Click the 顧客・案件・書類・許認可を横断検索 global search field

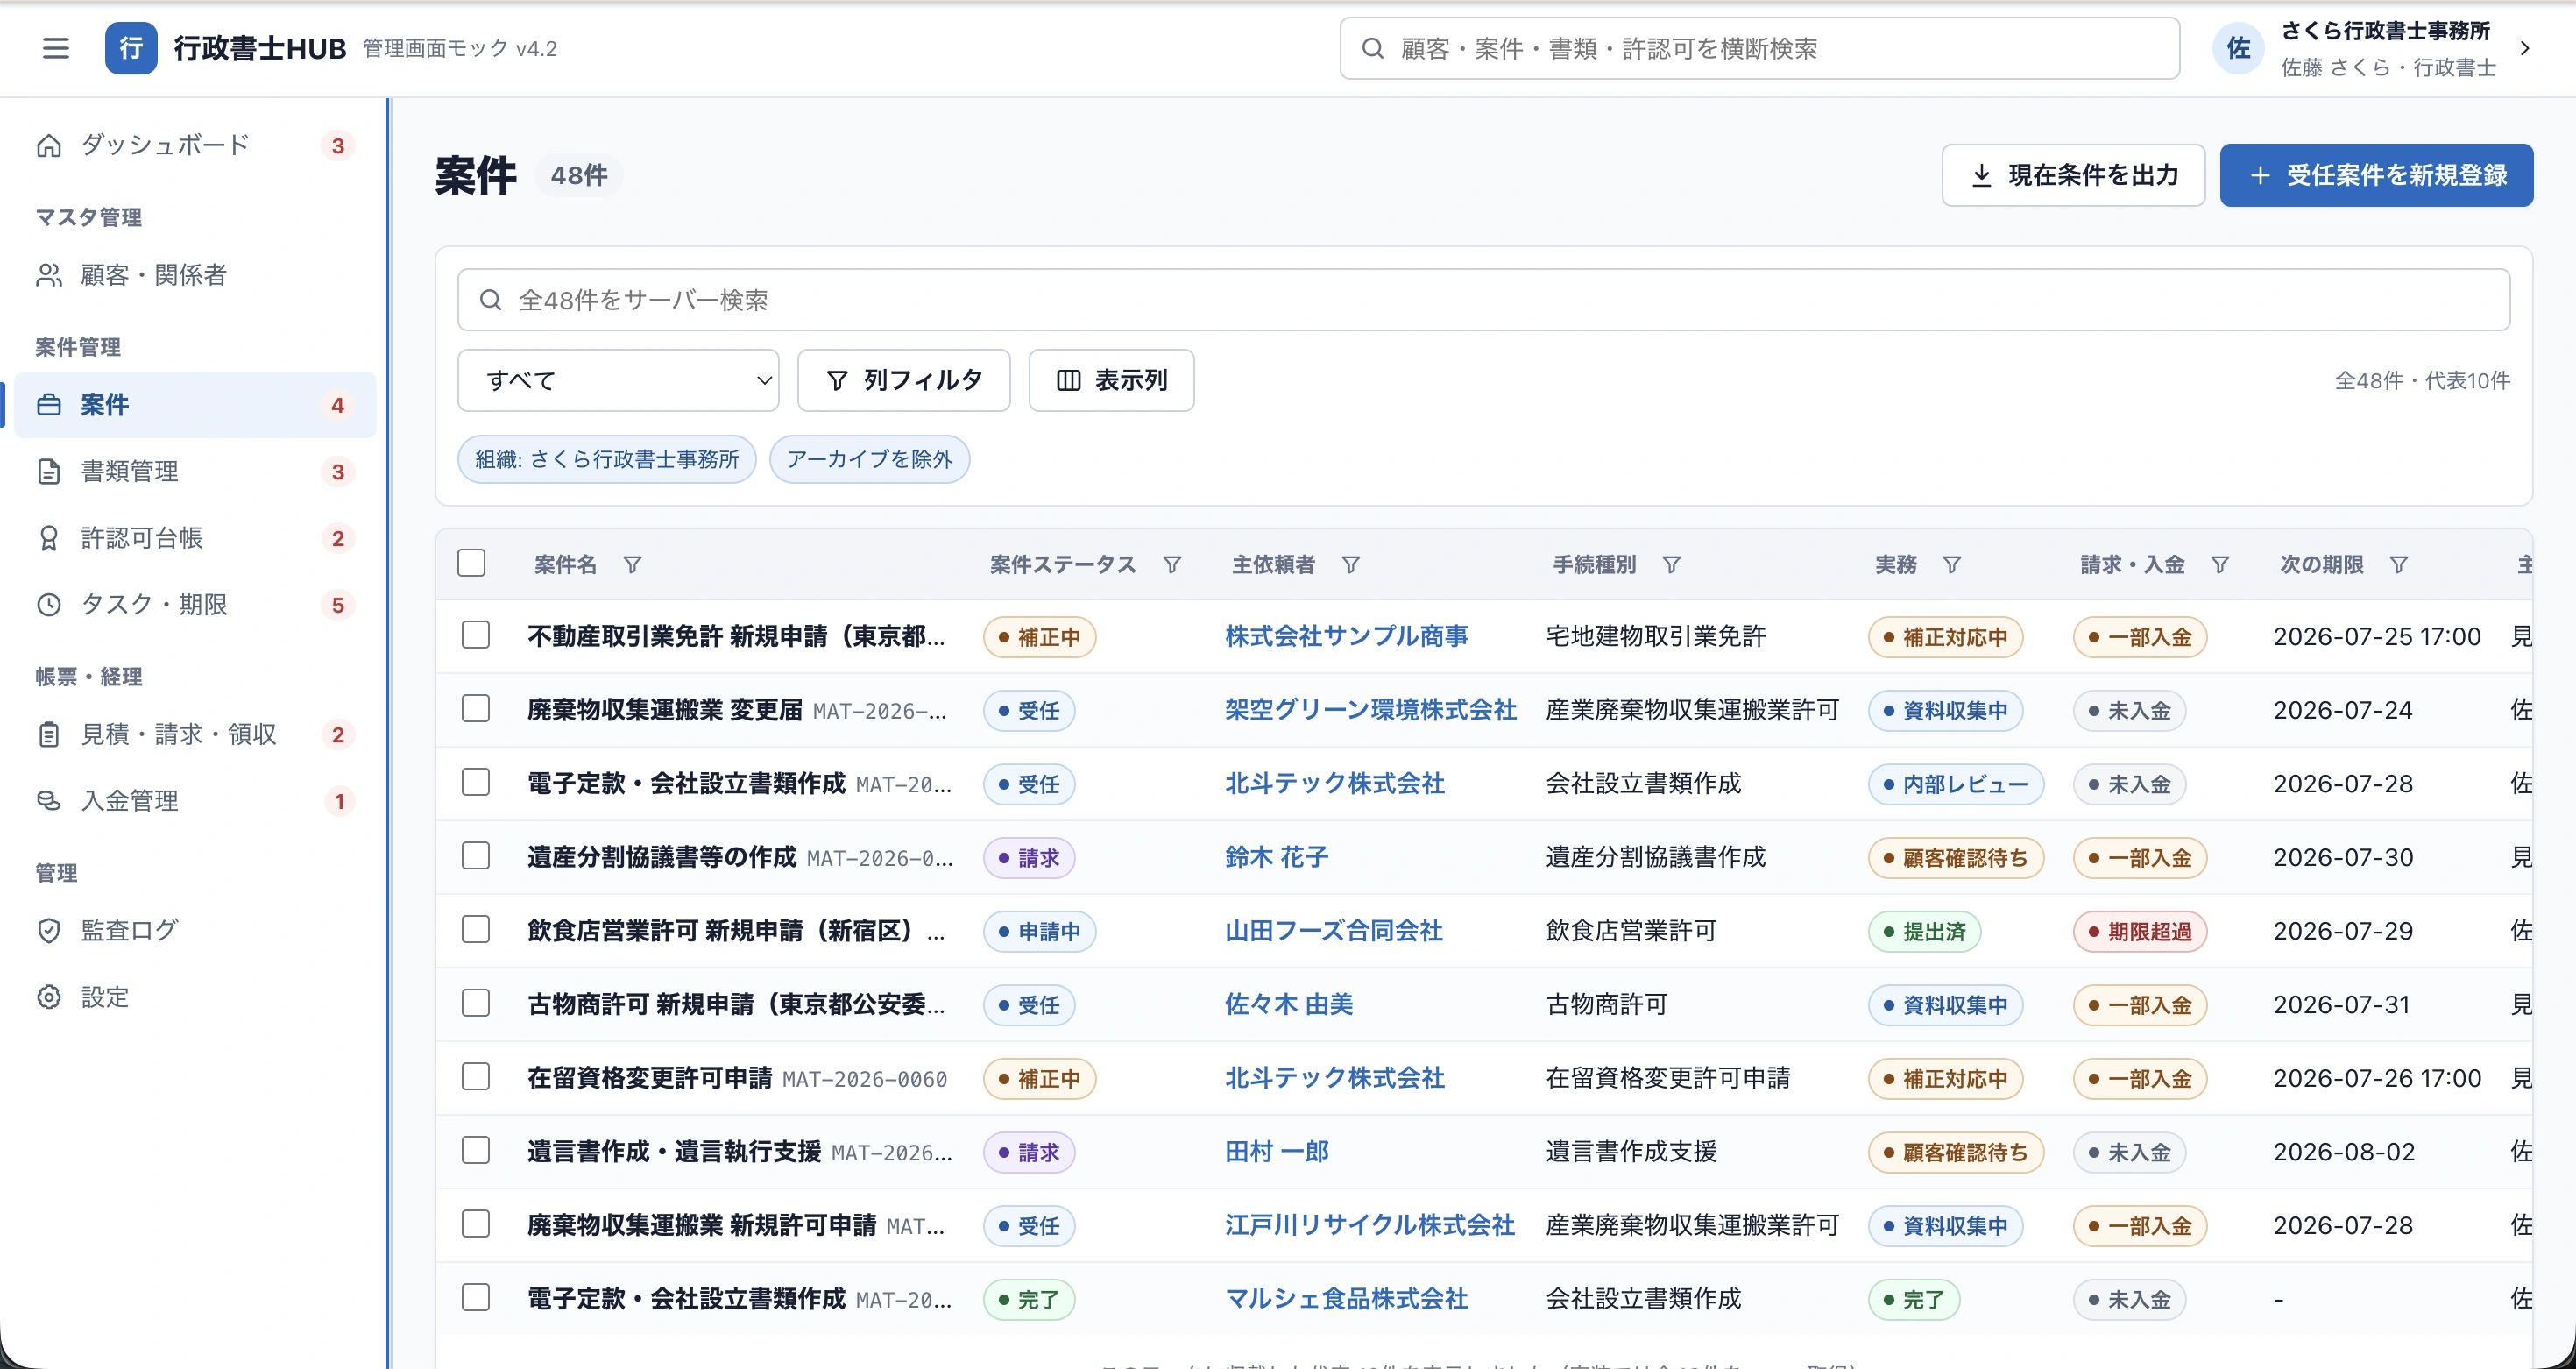click(x=1759, y=48)
